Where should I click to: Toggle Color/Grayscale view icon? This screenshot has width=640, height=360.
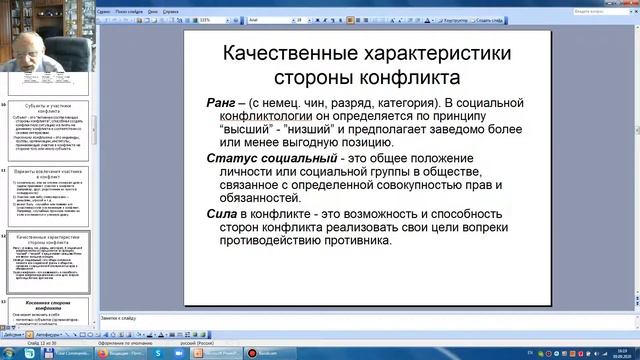pos(195,20)
